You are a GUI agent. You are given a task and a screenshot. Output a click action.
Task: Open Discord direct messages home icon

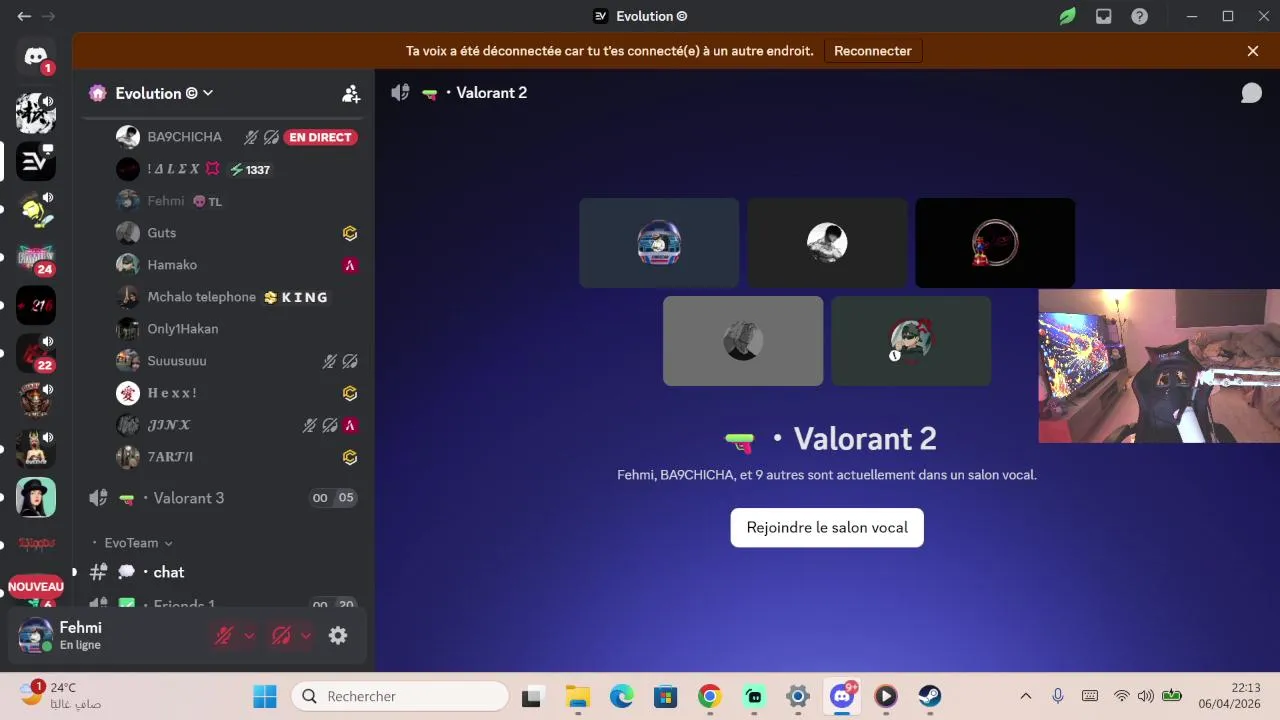point(36,56)
